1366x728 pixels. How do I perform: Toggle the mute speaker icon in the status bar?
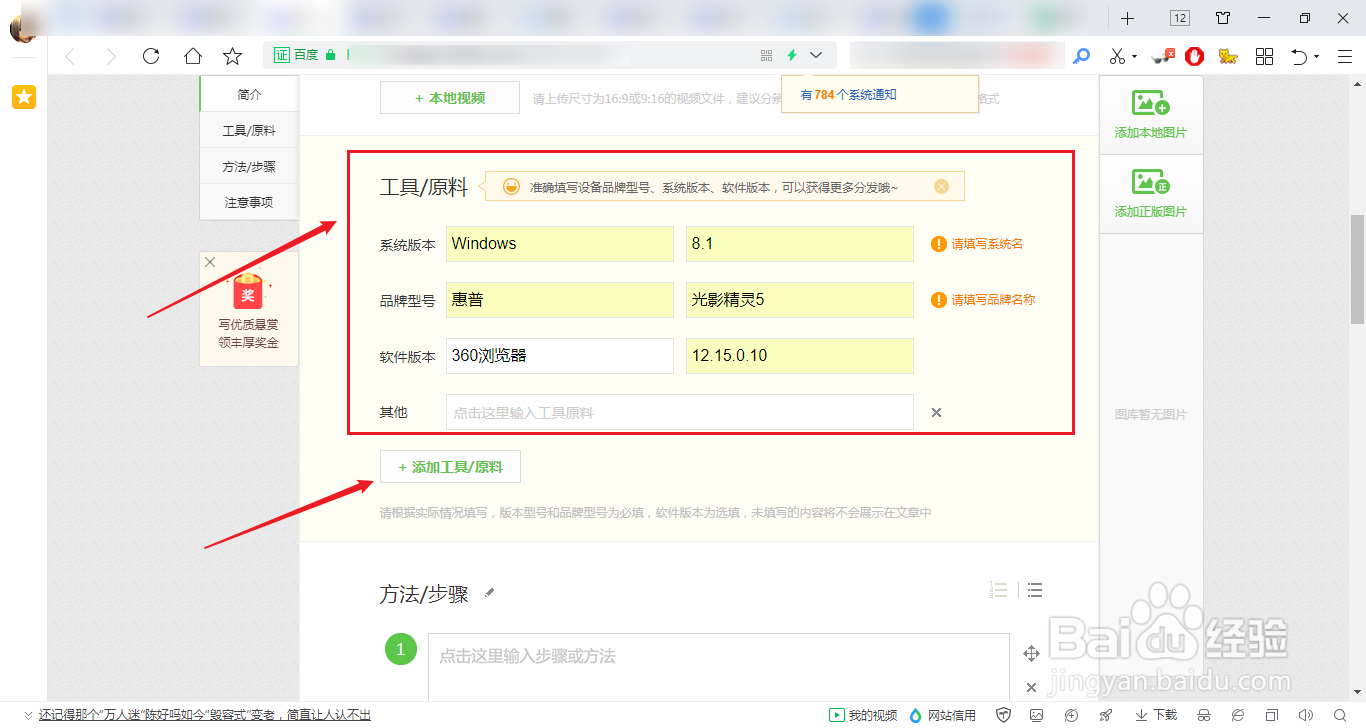(1306, 715)
